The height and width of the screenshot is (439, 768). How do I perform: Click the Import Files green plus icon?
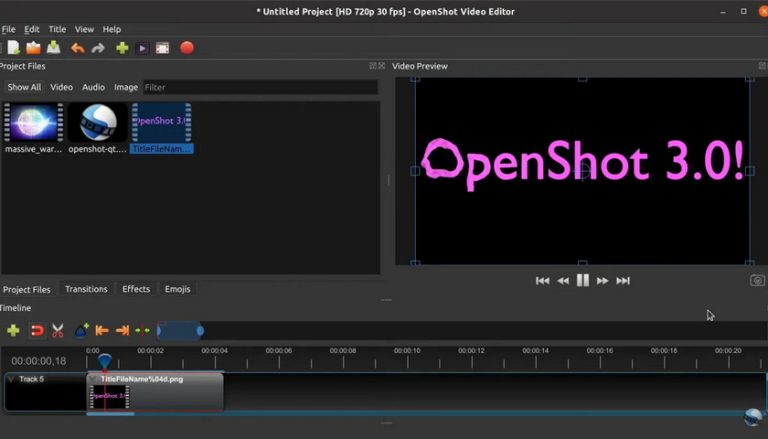click(x=122, y=47)
